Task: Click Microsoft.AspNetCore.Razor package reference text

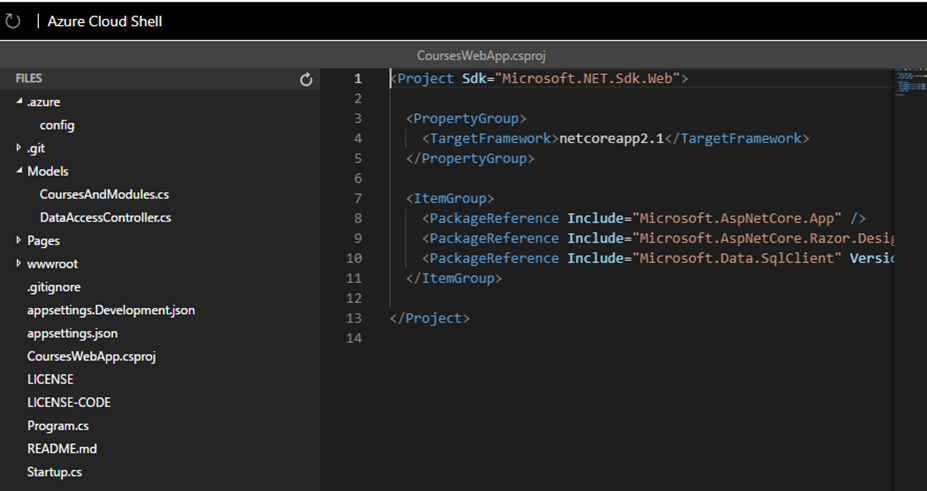Action: (x=763, y=238)
